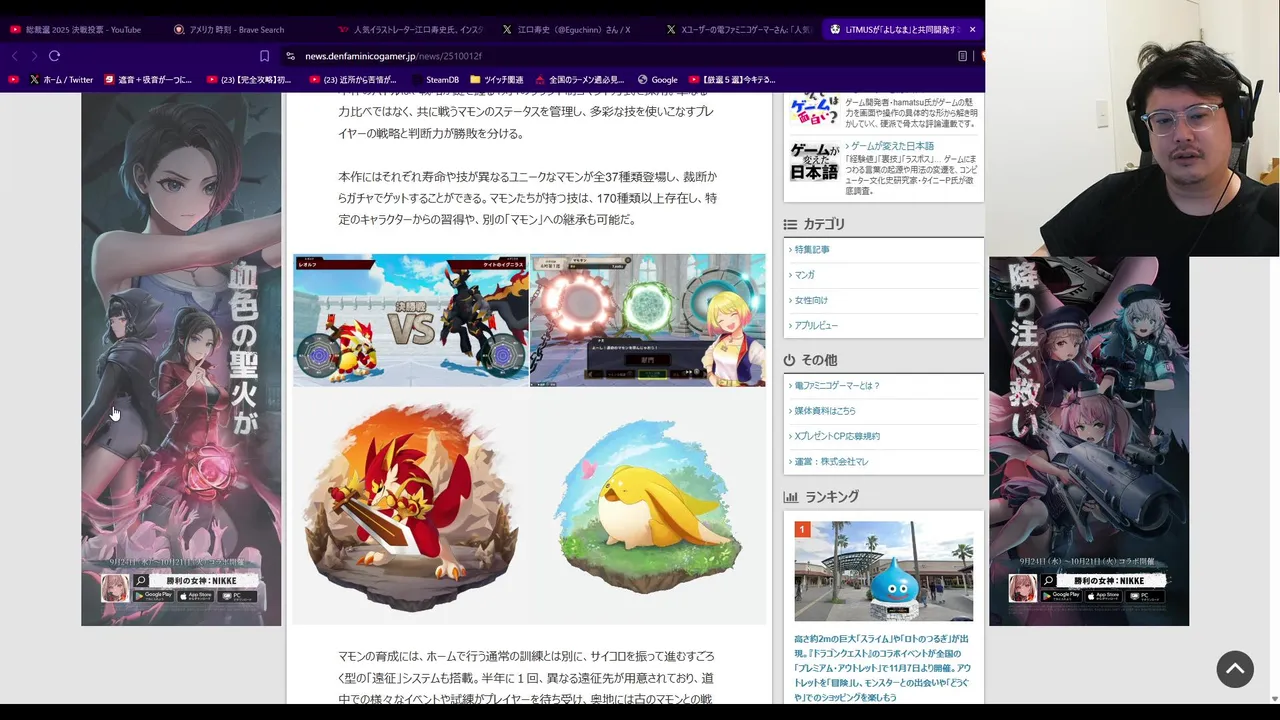
Task: Open the 特集記事 category link
Action: pos(812,249)
